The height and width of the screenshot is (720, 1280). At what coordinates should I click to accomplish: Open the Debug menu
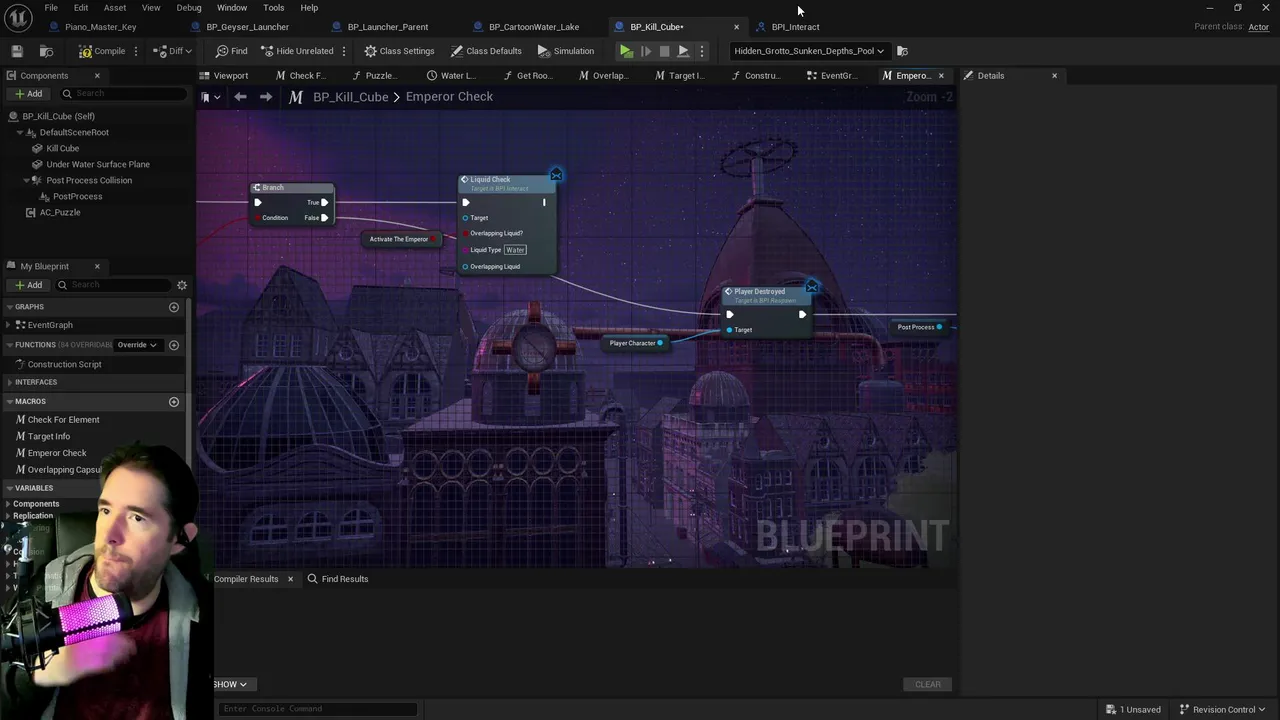pyautogui.click(x=189, y=8)
